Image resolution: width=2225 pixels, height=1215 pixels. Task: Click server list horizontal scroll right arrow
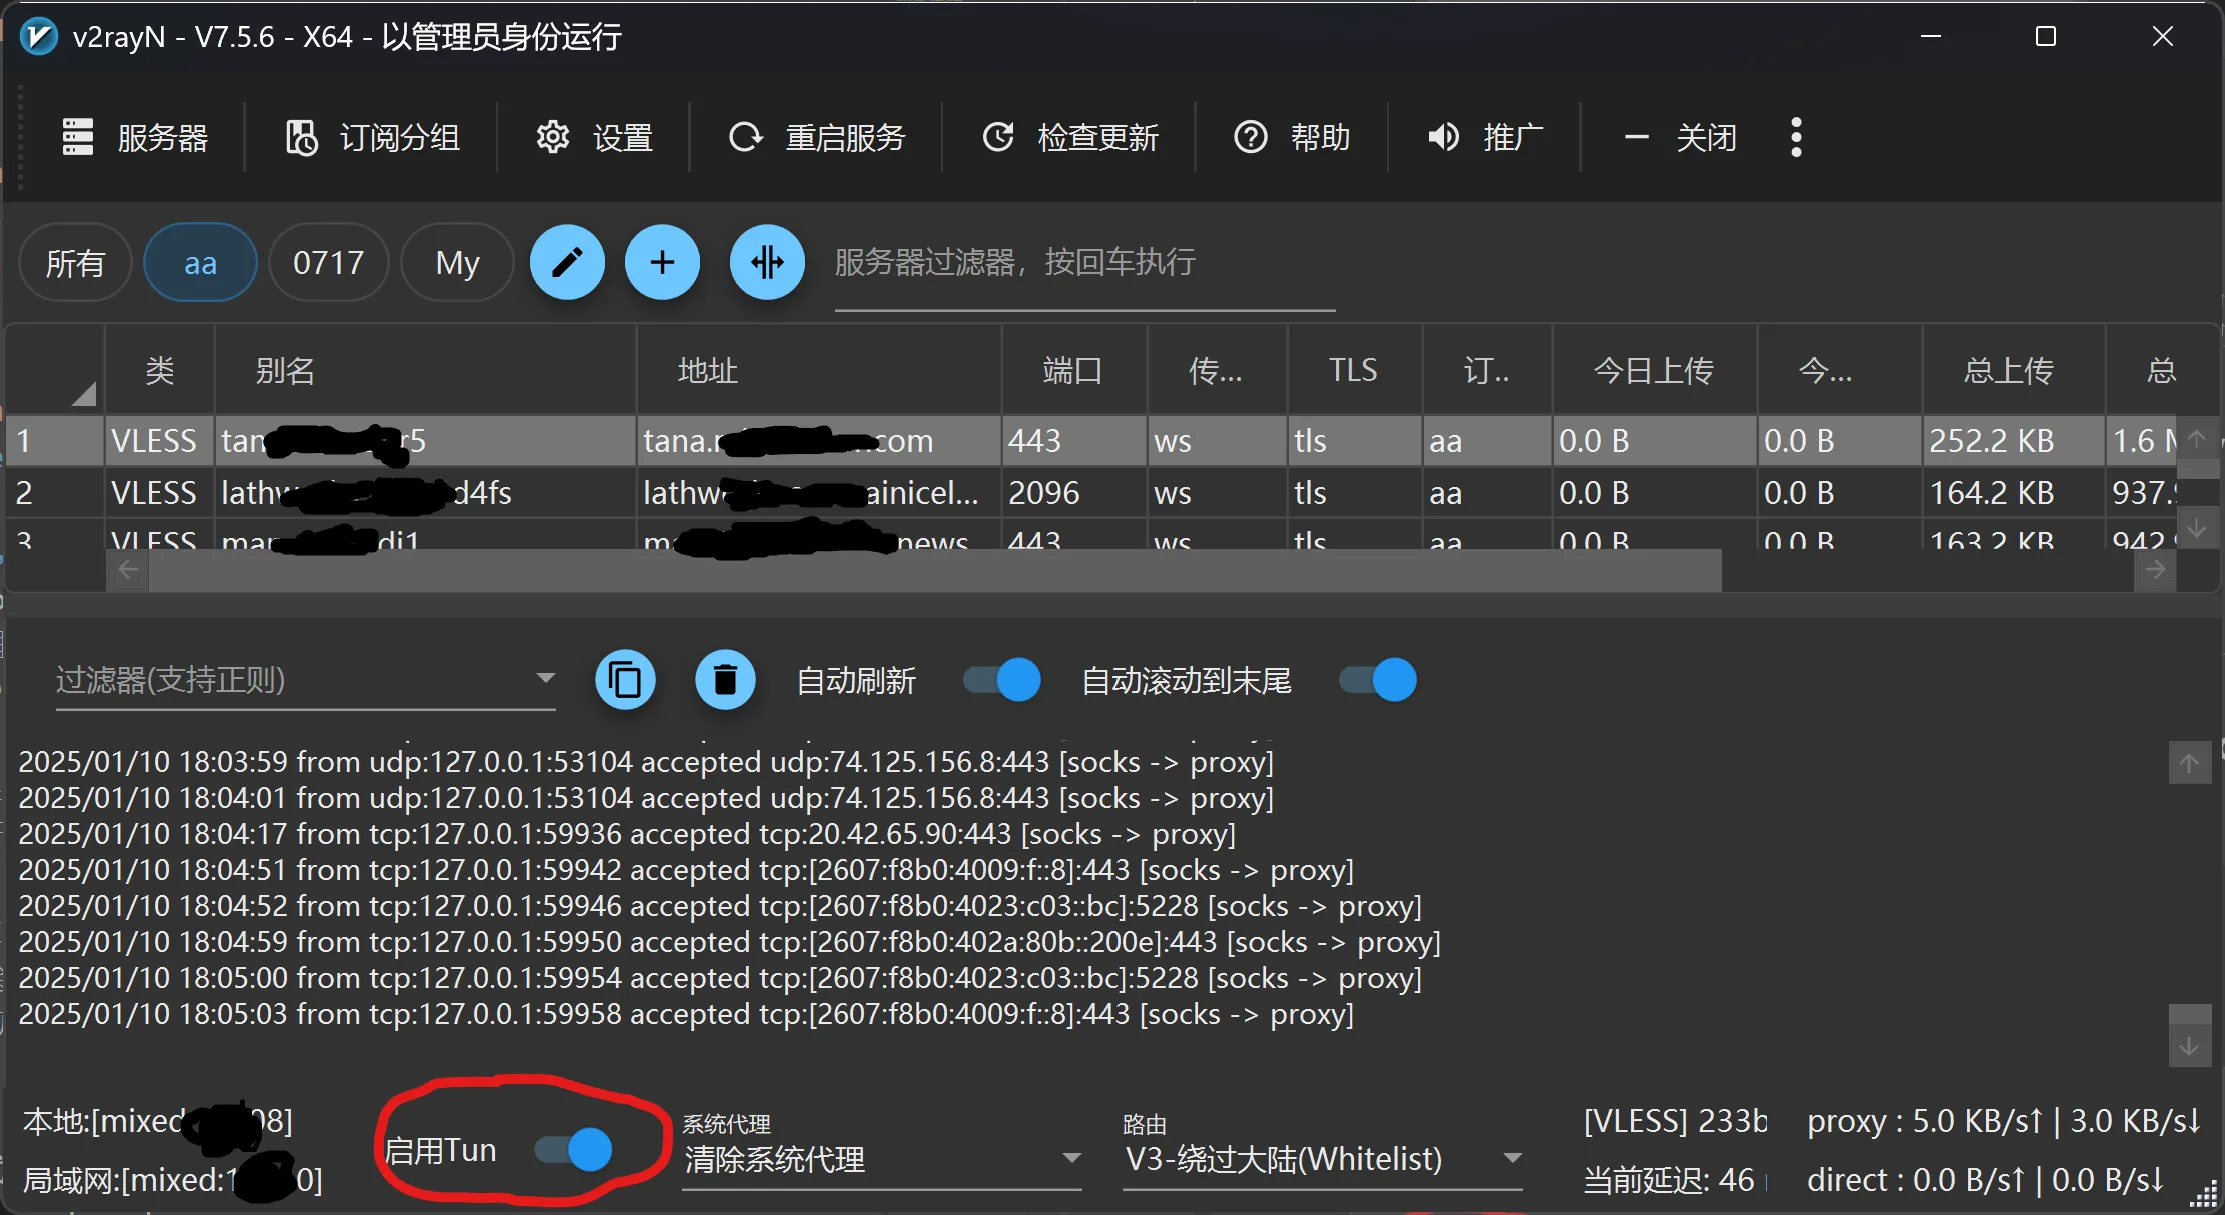(x=2155, y=570)
